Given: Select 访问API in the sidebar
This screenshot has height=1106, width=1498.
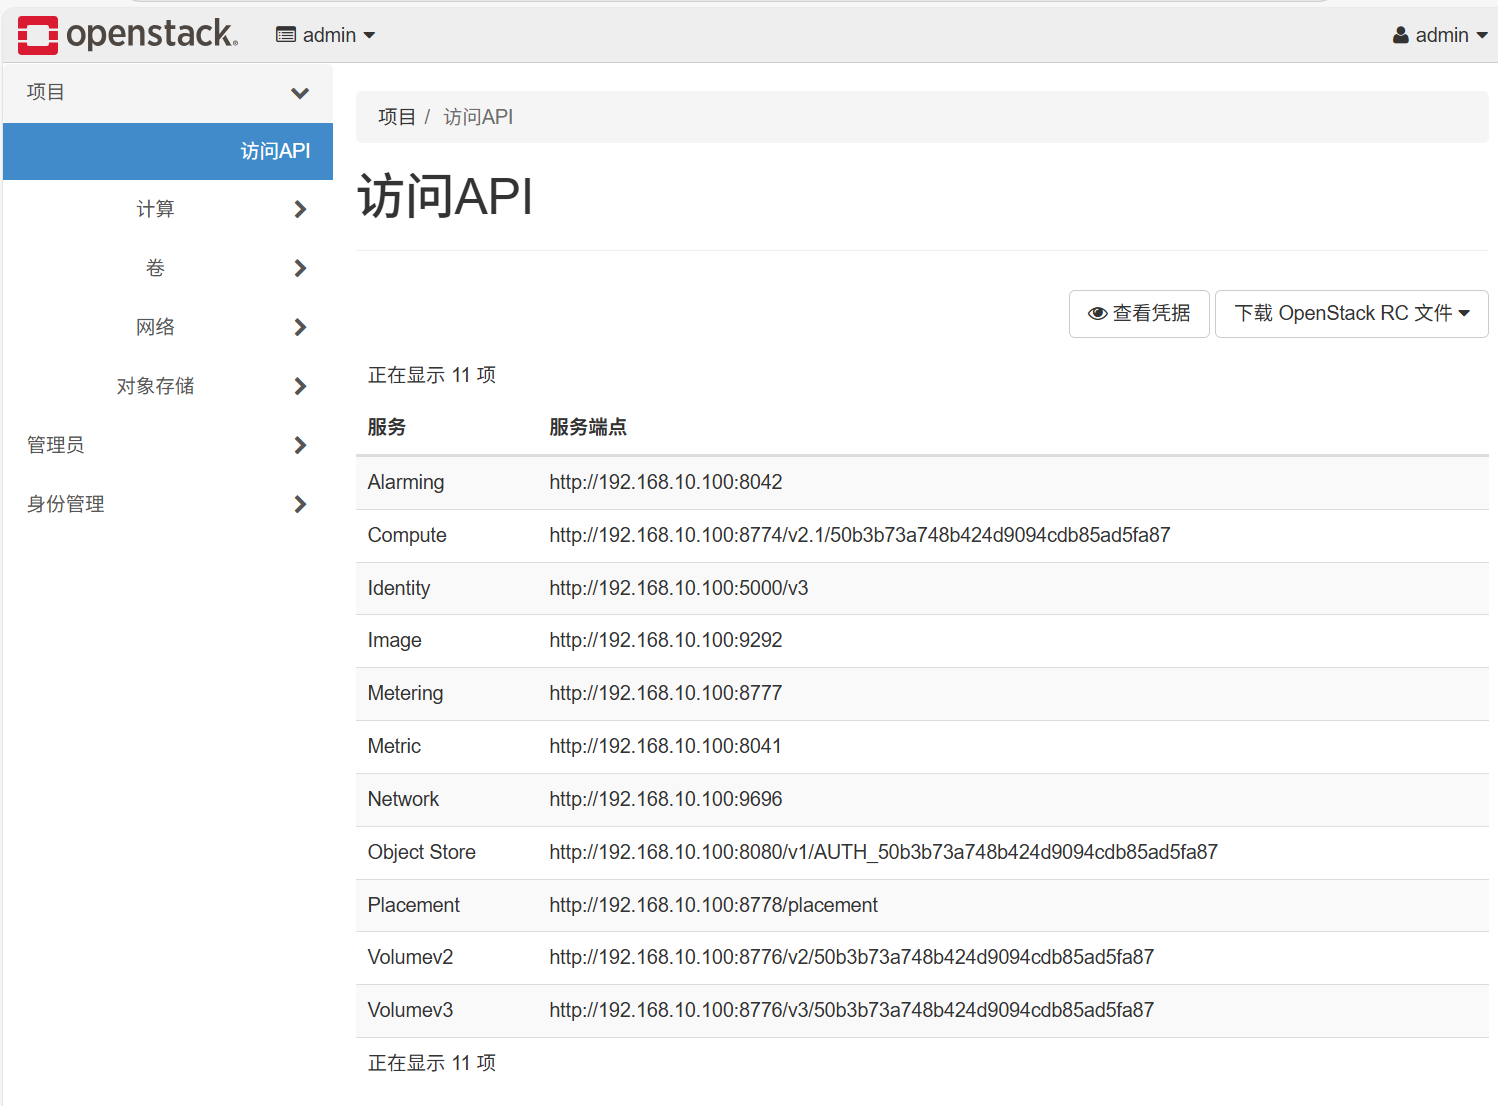Looking at the screenshot, I should pos(276,151).
